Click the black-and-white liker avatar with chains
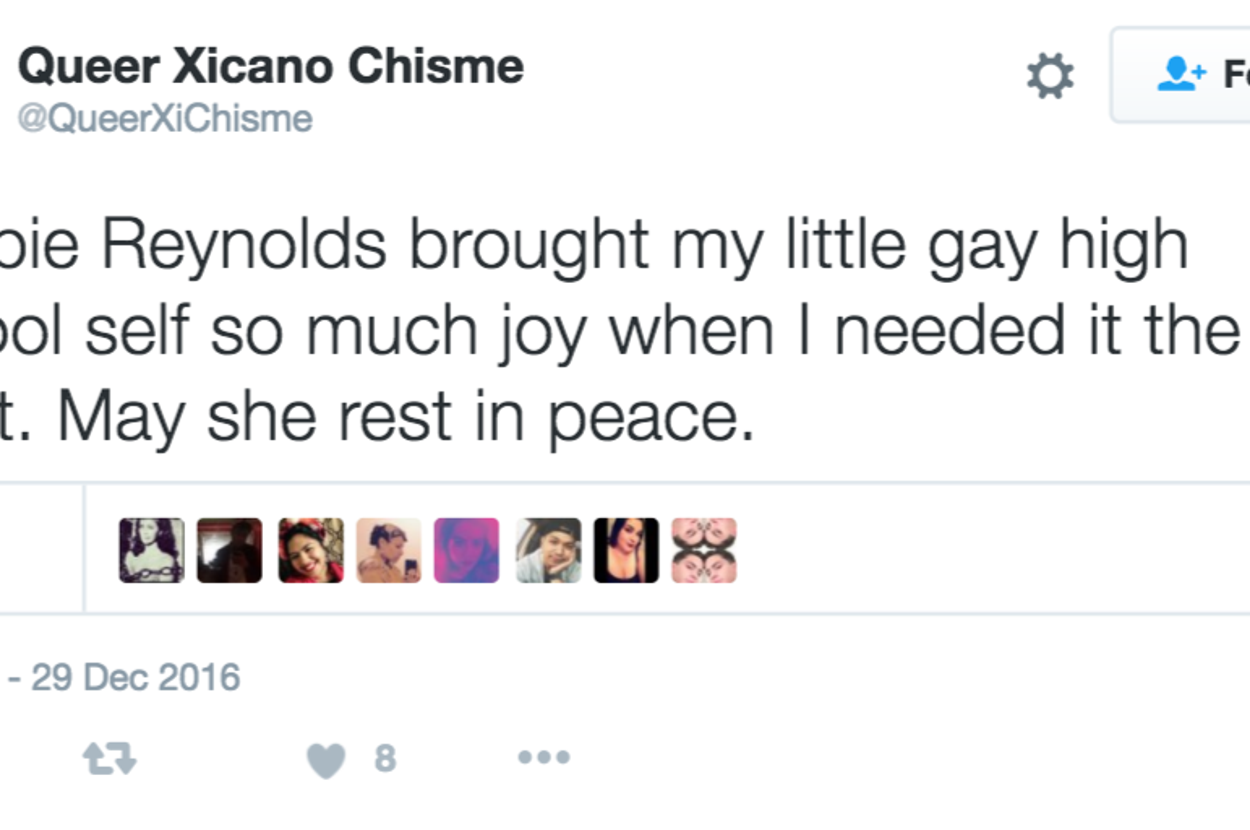This screenshot has width=1250, height=830. pyautogui.click(x=151, y=550)
